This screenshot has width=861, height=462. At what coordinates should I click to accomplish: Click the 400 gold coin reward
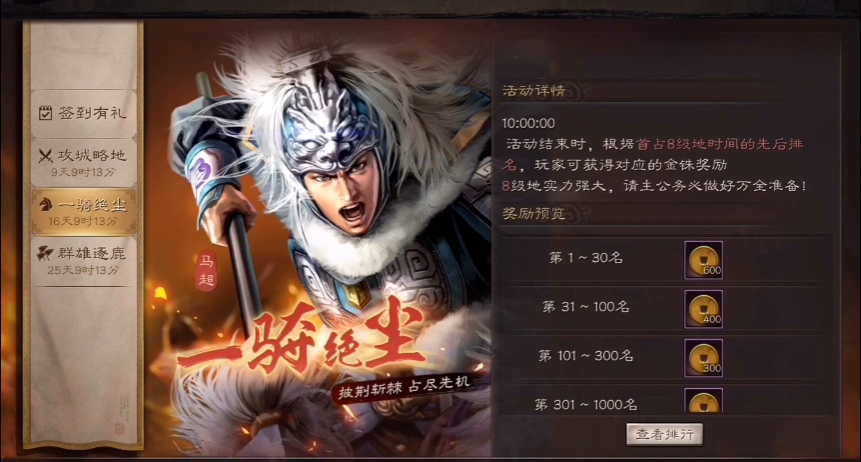[x=703, y=309]
